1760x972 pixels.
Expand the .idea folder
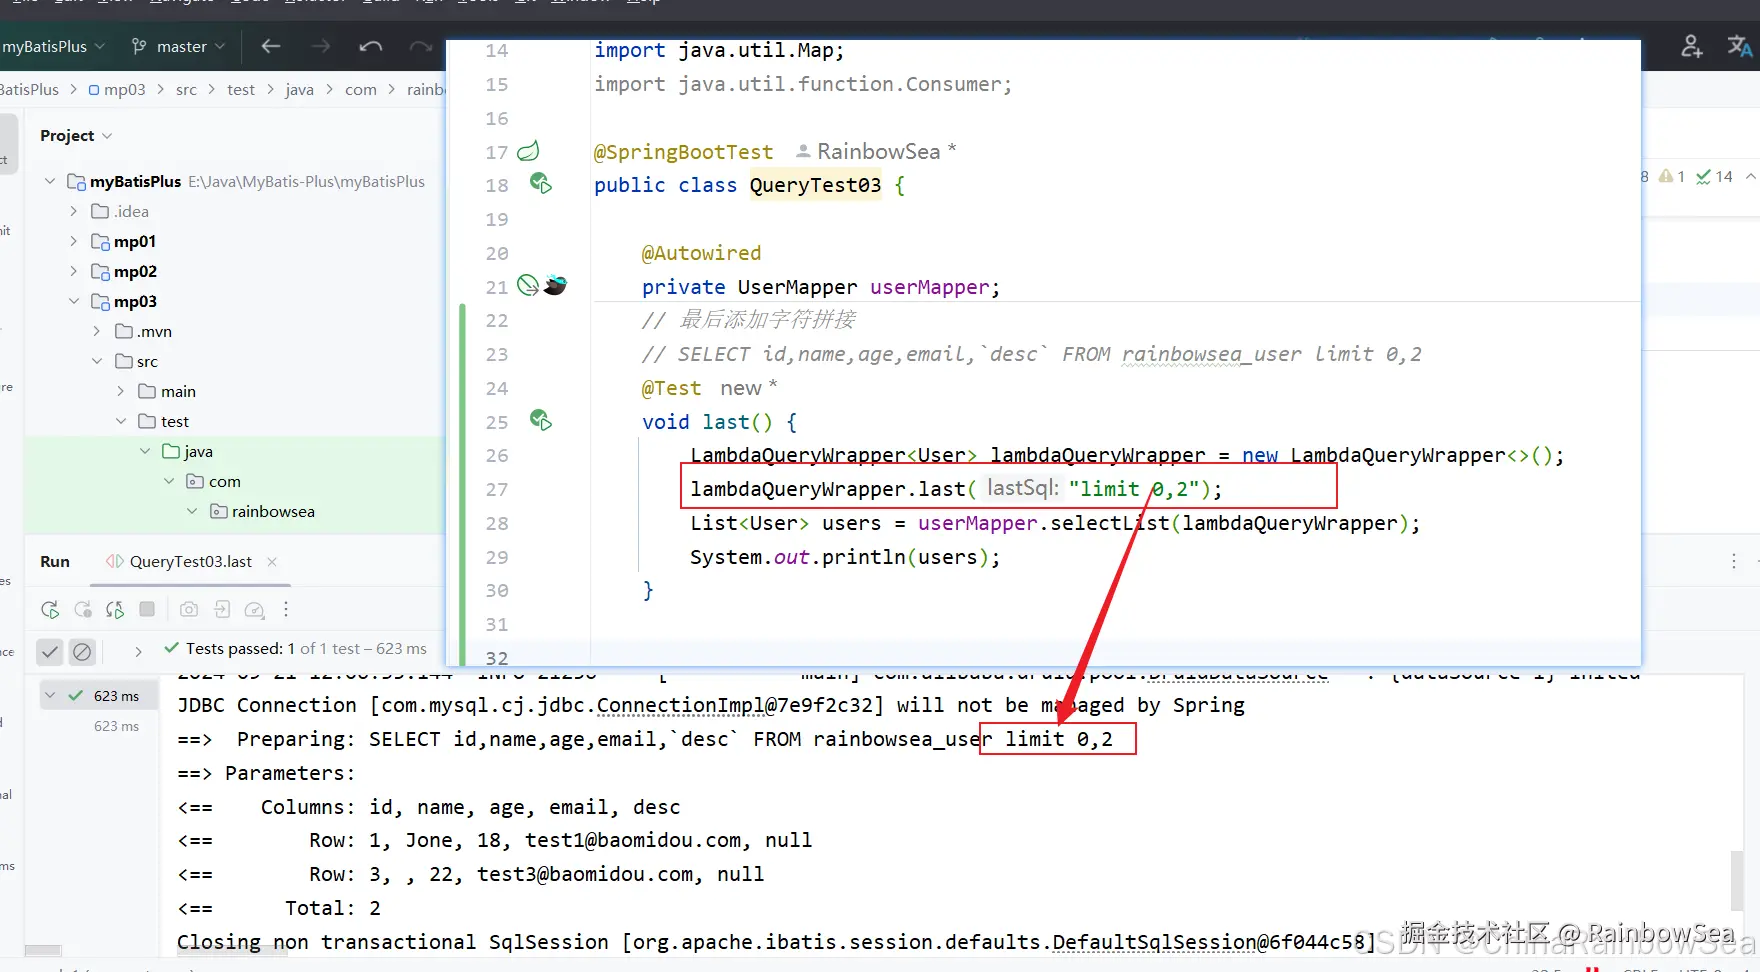click(74, 211)
